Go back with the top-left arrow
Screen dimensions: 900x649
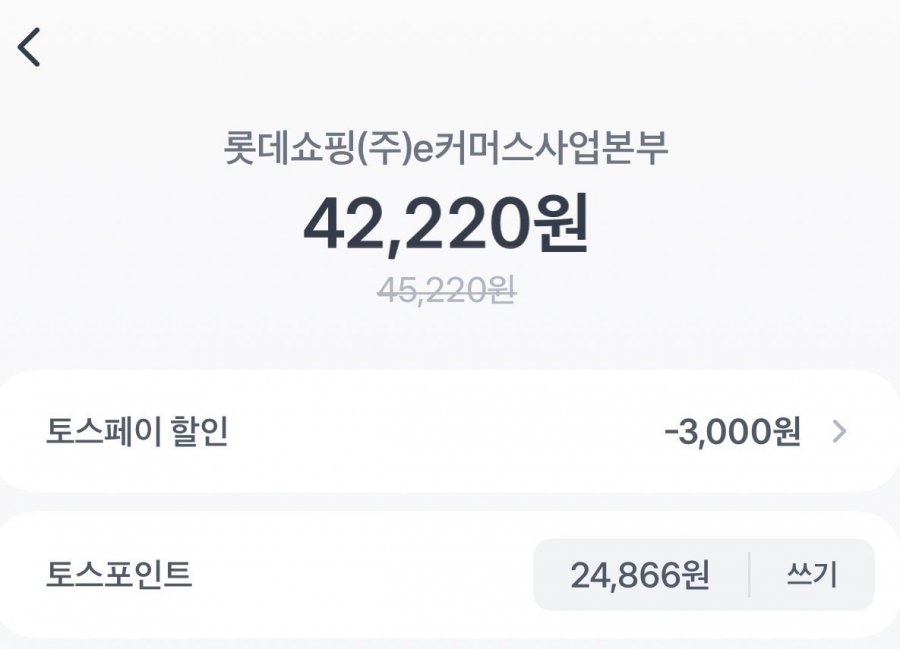[x=30, y=47]
